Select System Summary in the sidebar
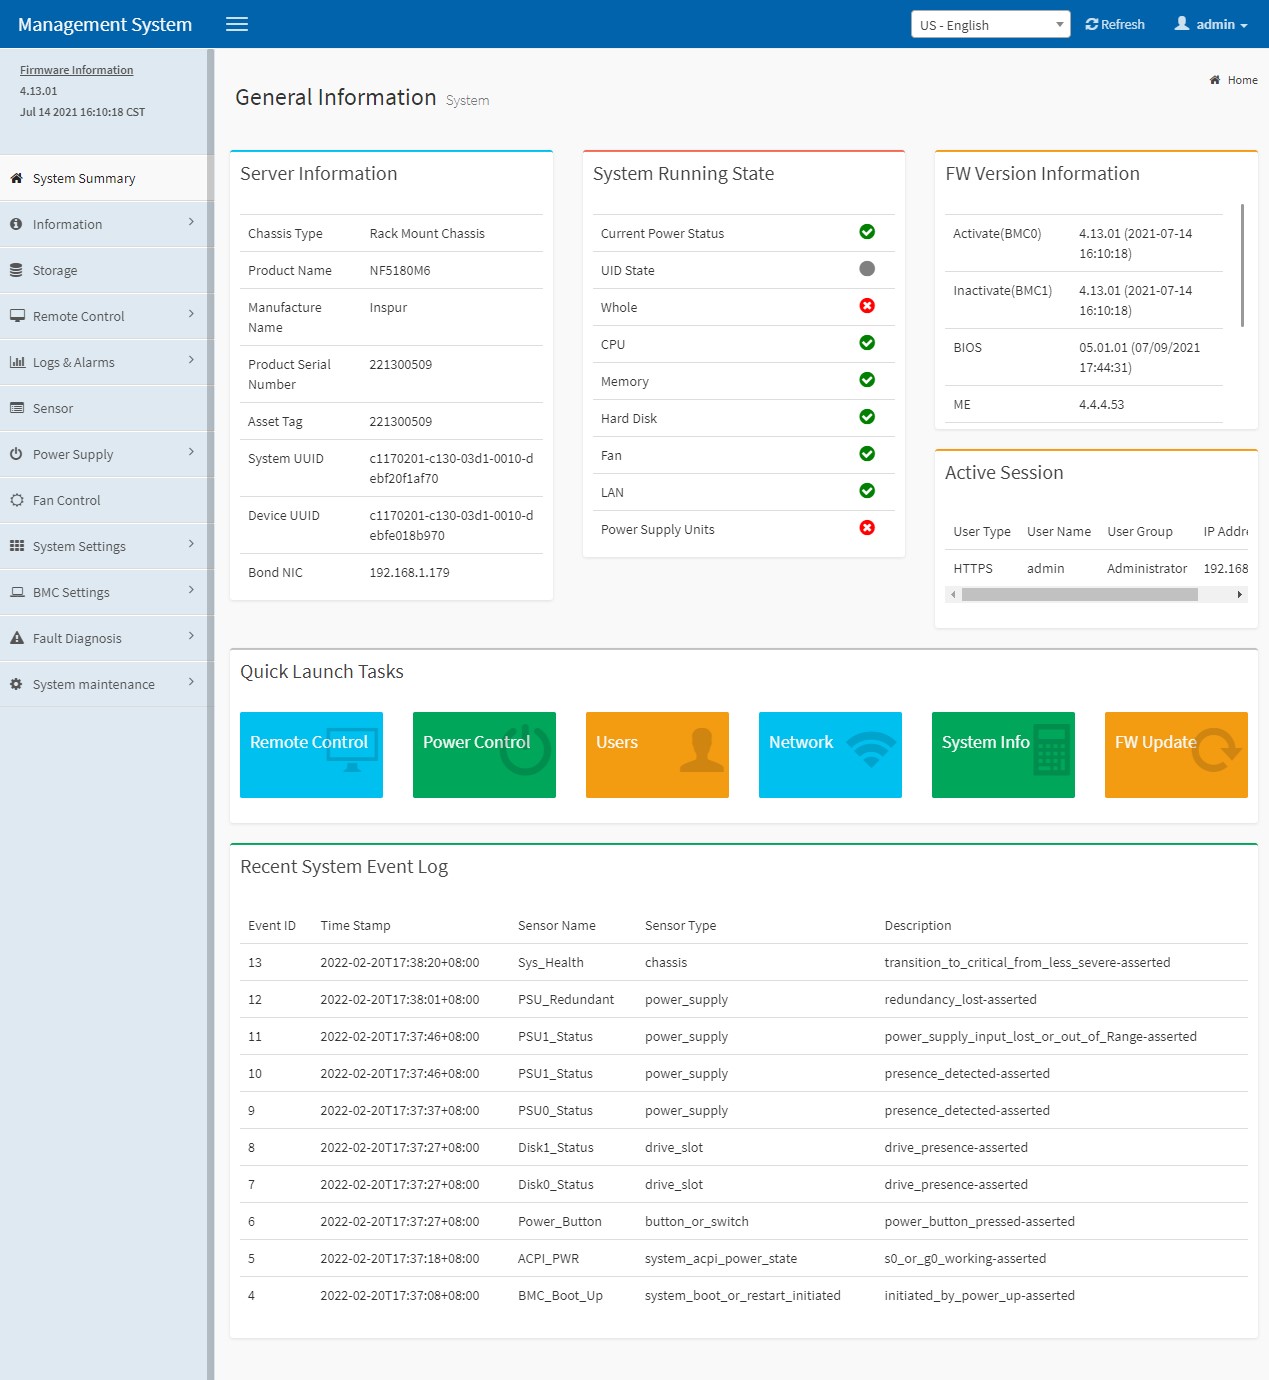Screen dimensions: 1269x1380 (84, 179)
